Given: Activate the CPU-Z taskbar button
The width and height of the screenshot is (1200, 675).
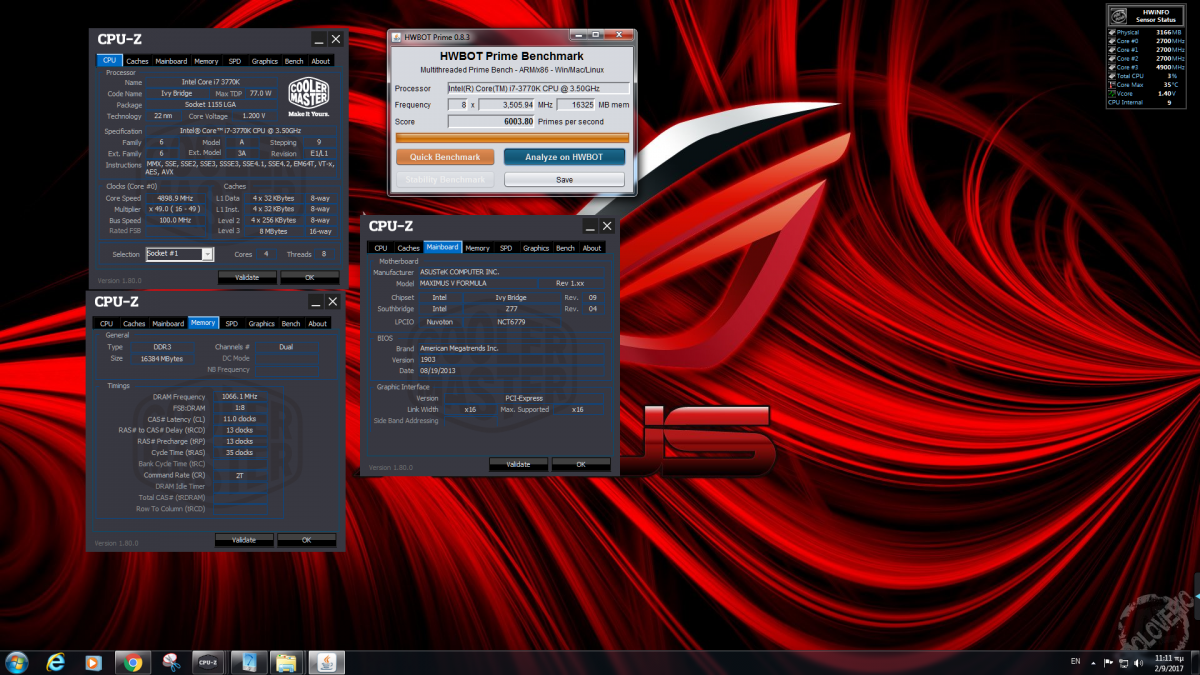Looking at the screenshot, I should pyautogui.click(x=208, y=661).
